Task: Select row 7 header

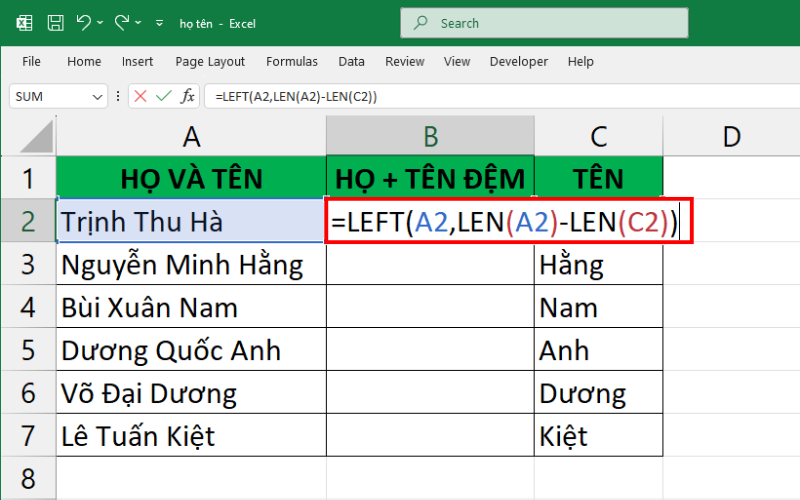Action: click(x=28, y=435)
